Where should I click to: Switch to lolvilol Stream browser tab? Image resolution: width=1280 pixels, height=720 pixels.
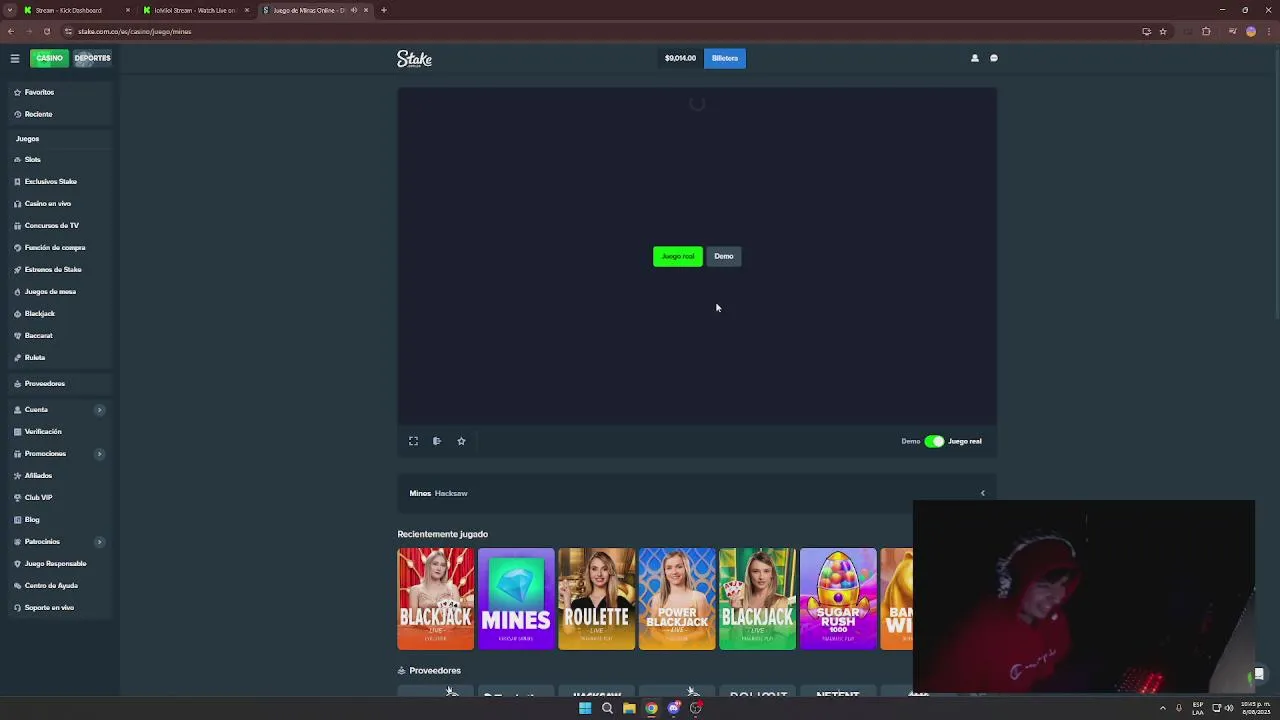click(x=195, y=10)
